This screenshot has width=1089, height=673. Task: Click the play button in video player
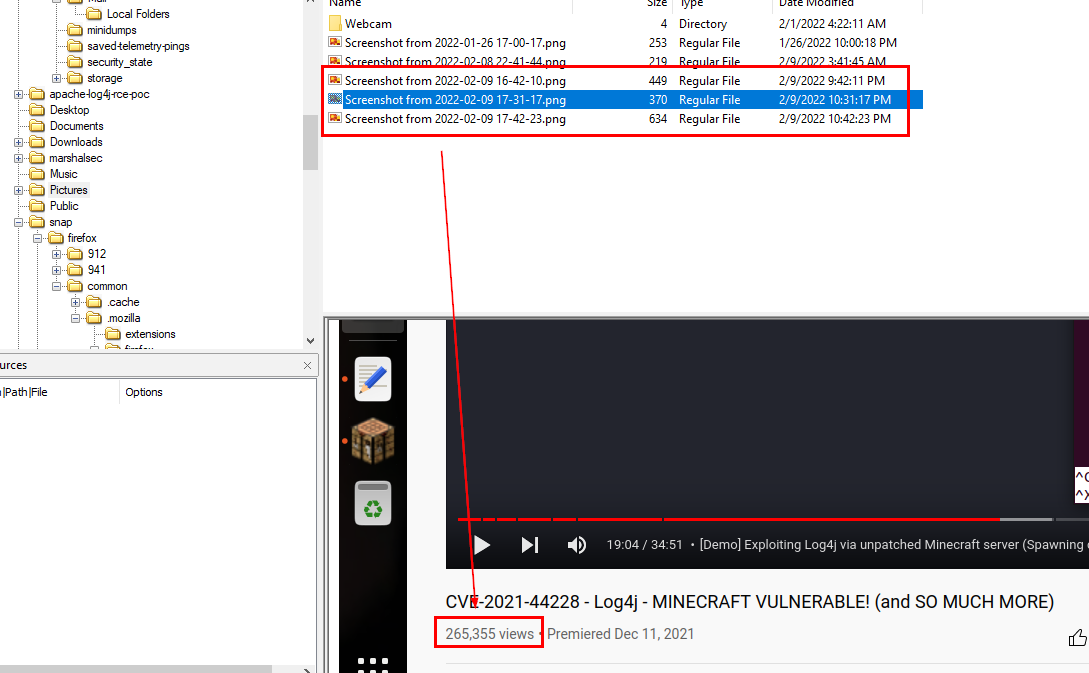tap(482, 545)
